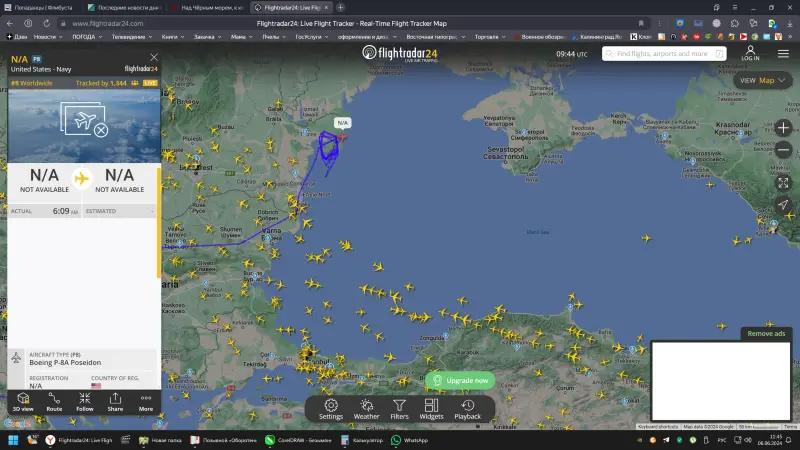This screenshot has width=800, height=450.
Task: Open the Windows Start menu
Action: click(13, 440)
